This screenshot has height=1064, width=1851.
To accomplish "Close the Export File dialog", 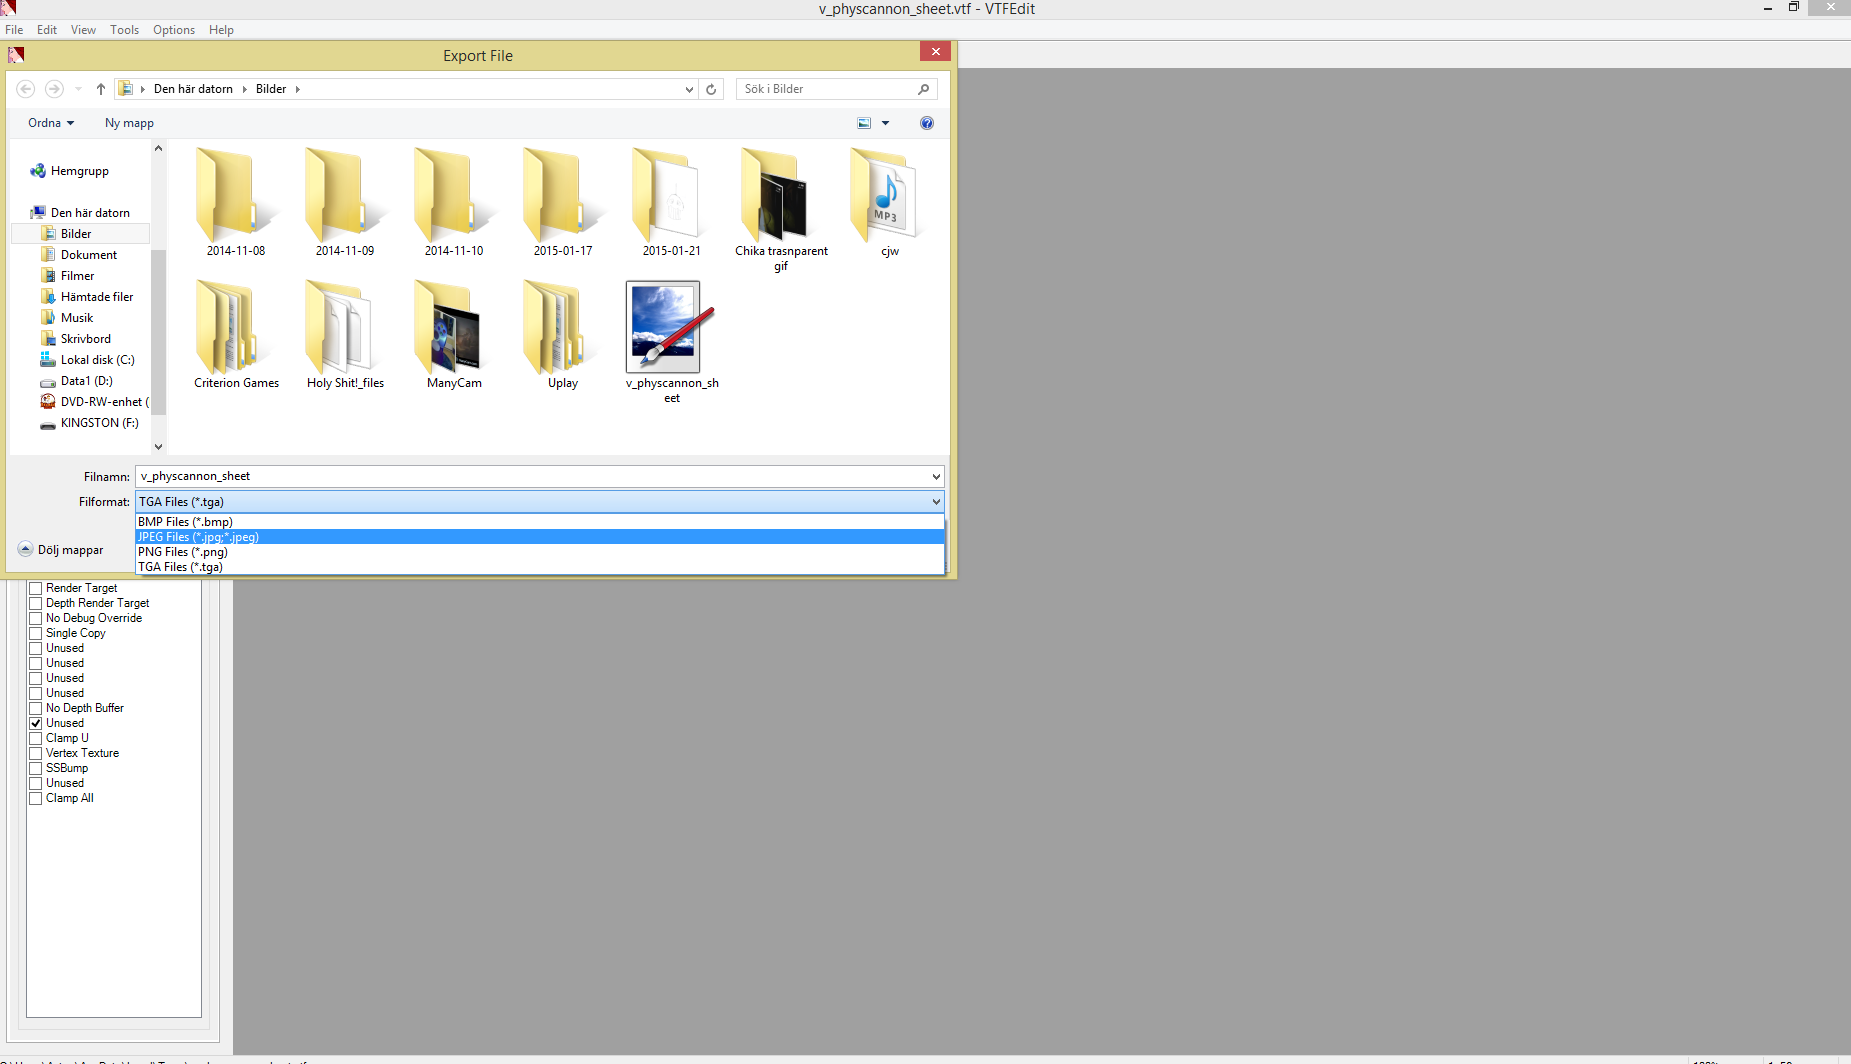I will [x=935, y=51].
